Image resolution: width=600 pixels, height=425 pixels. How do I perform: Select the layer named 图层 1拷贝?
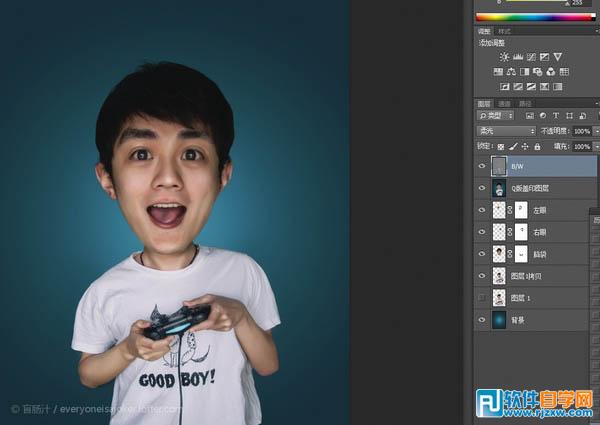[526, 276]
